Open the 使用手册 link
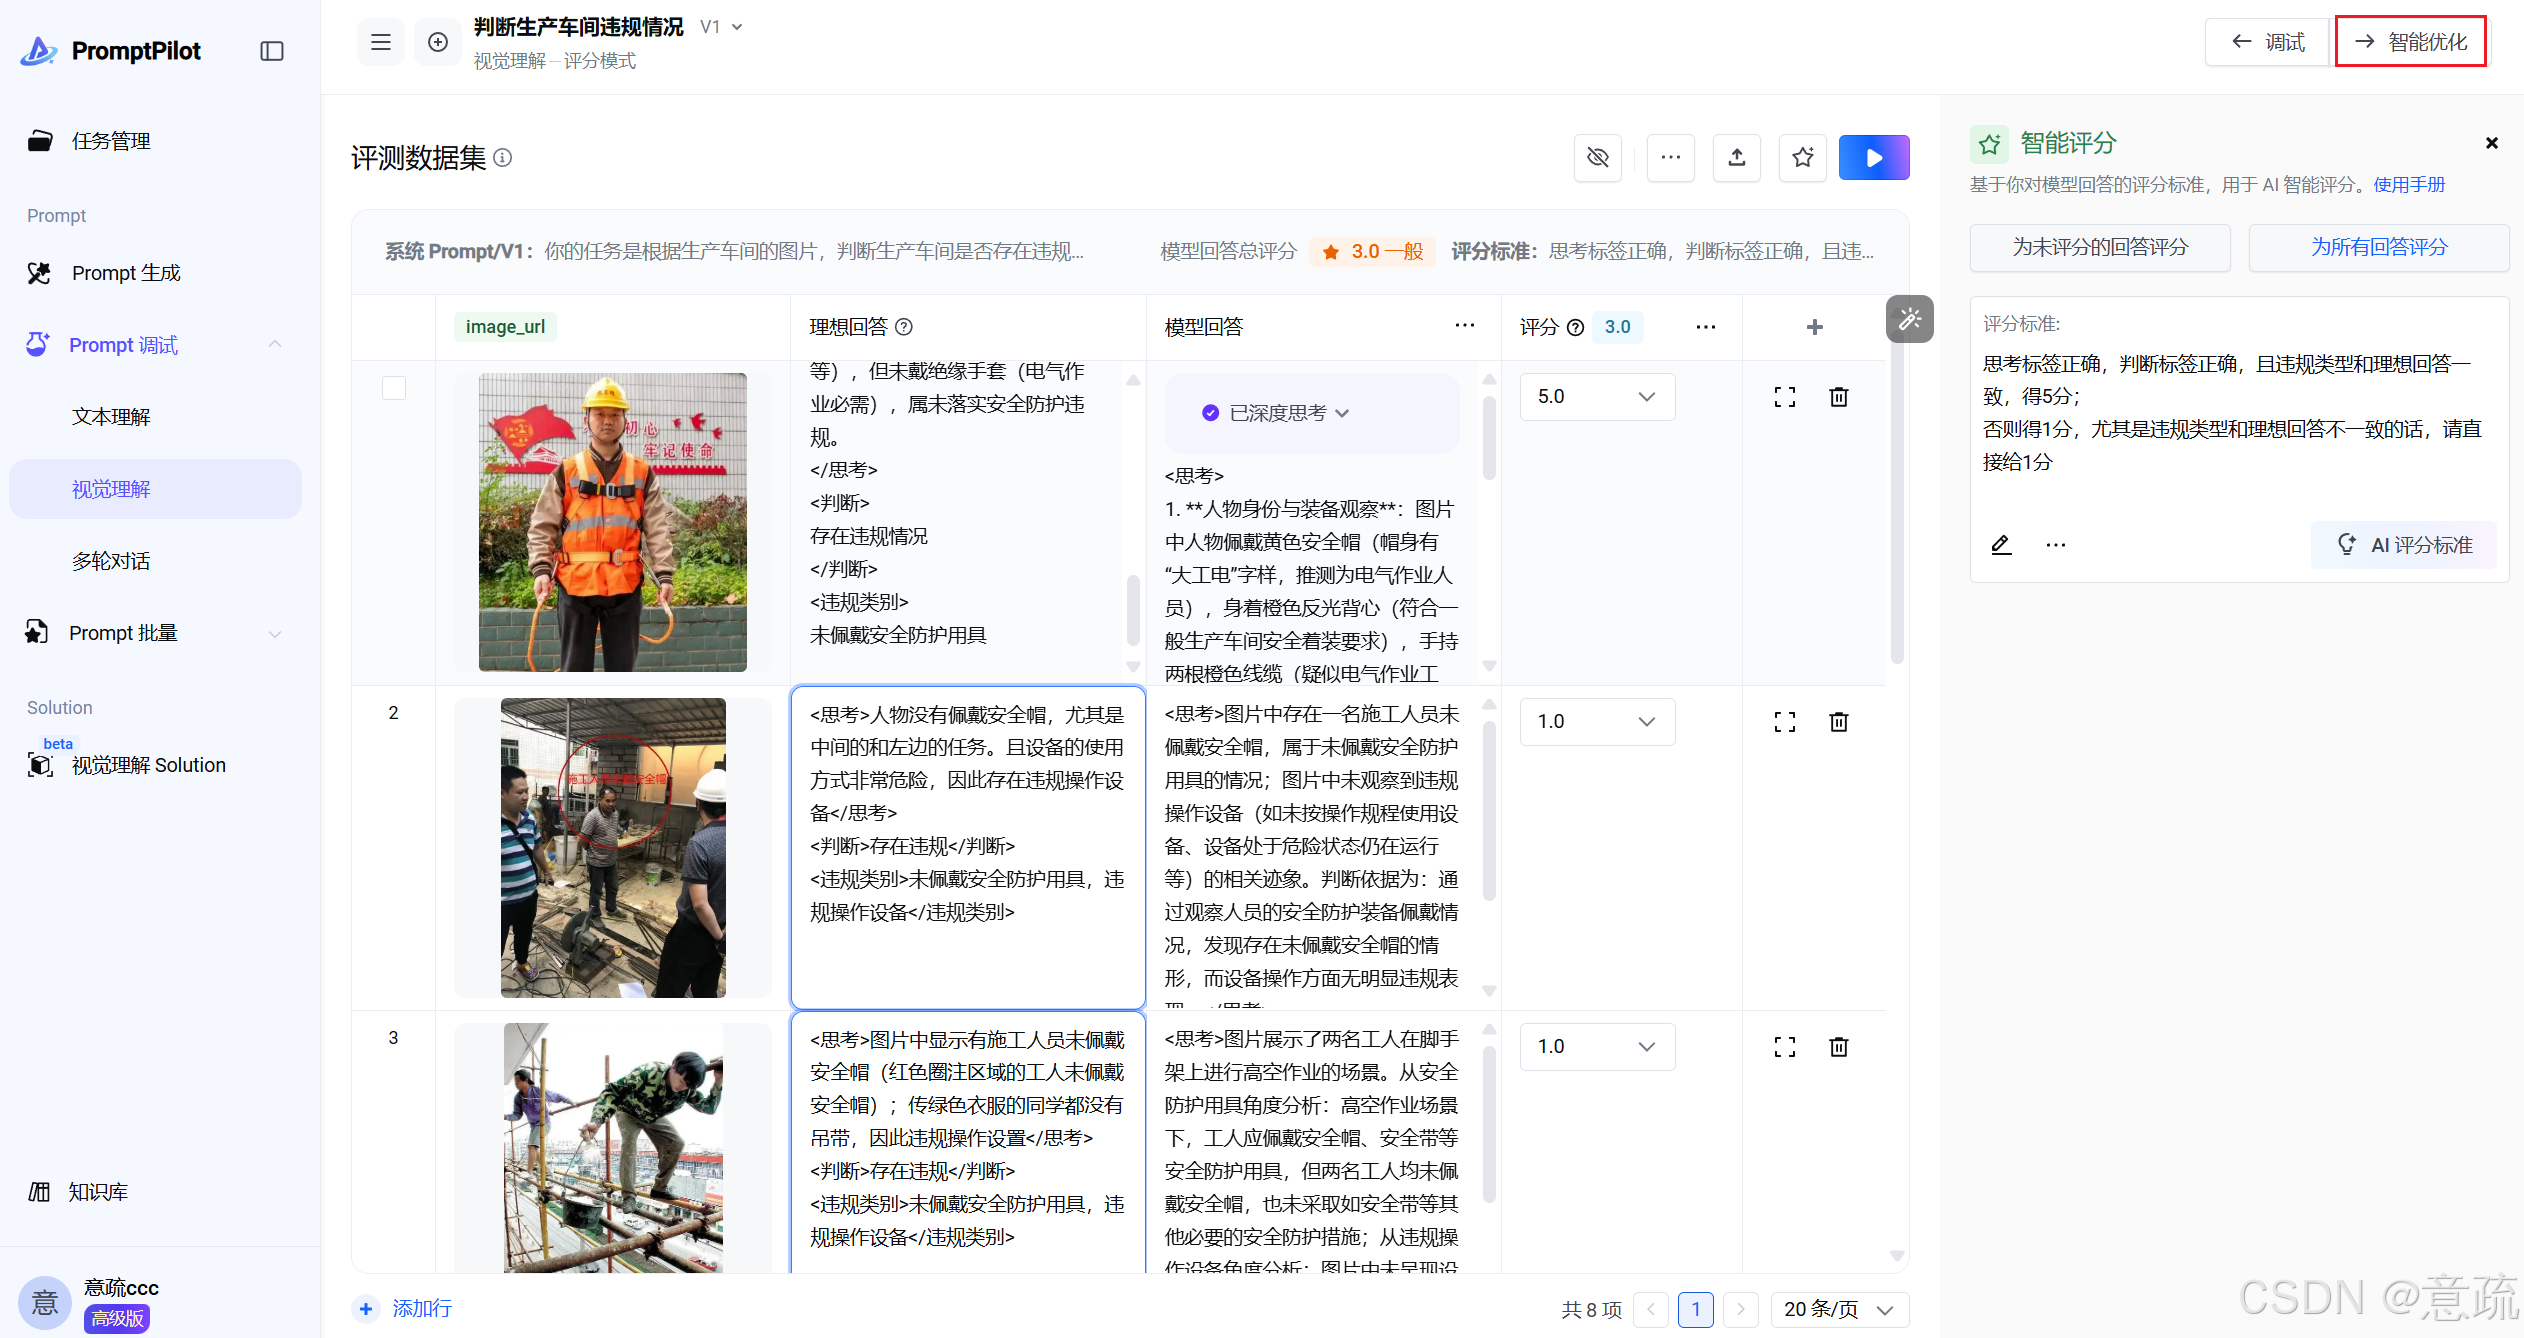 pos(2409,185)
